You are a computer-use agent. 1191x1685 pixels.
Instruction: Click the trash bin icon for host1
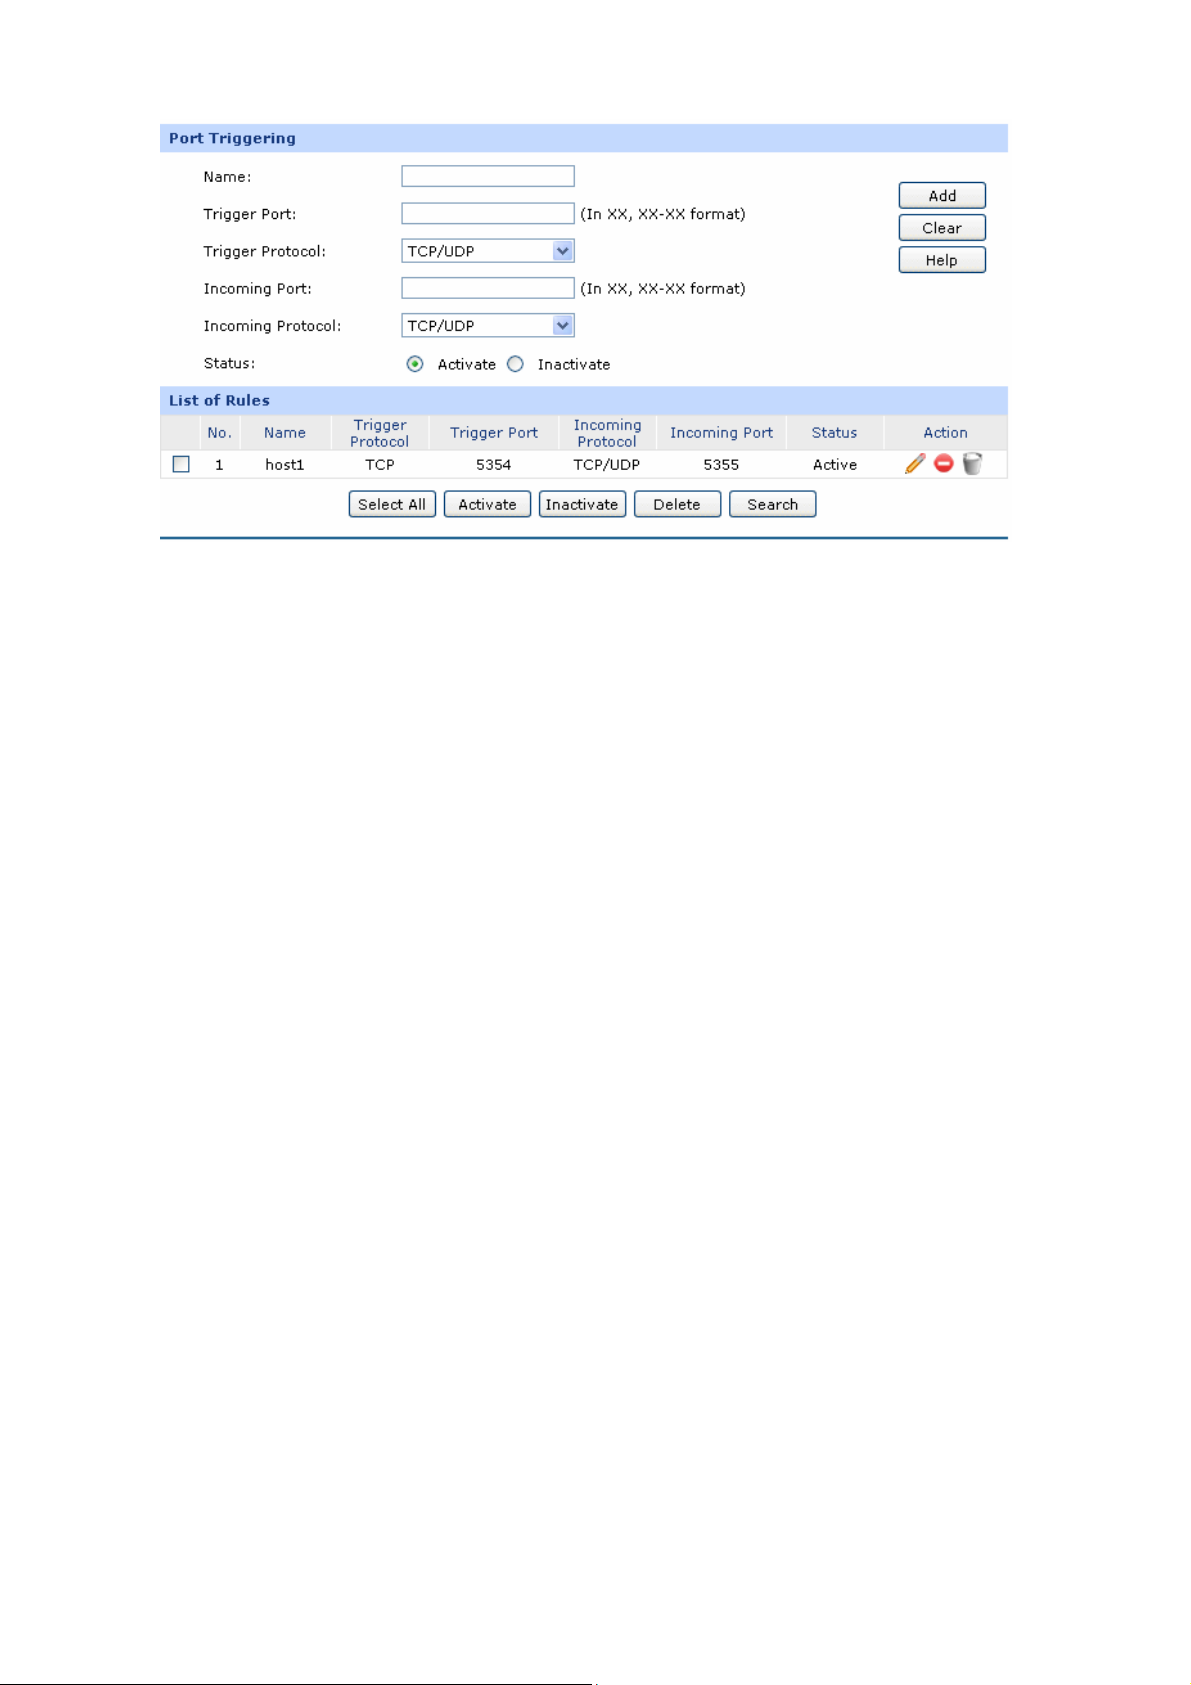click(x=972, y=464)
